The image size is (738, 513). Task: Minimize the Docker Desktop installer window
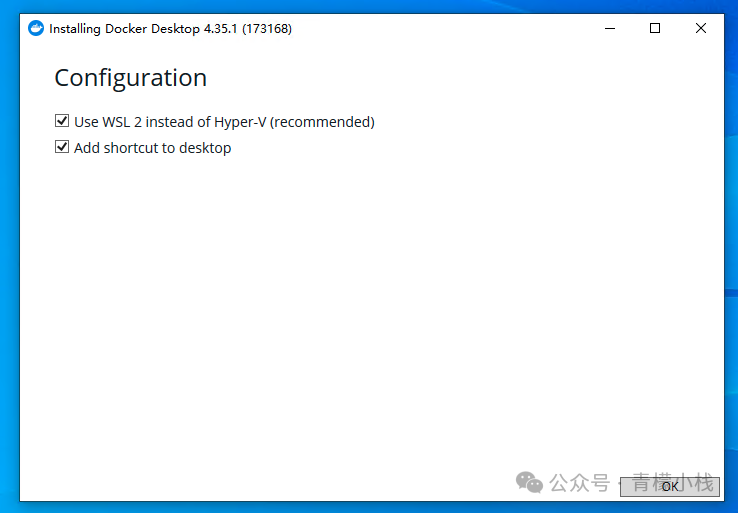[610, 28]
